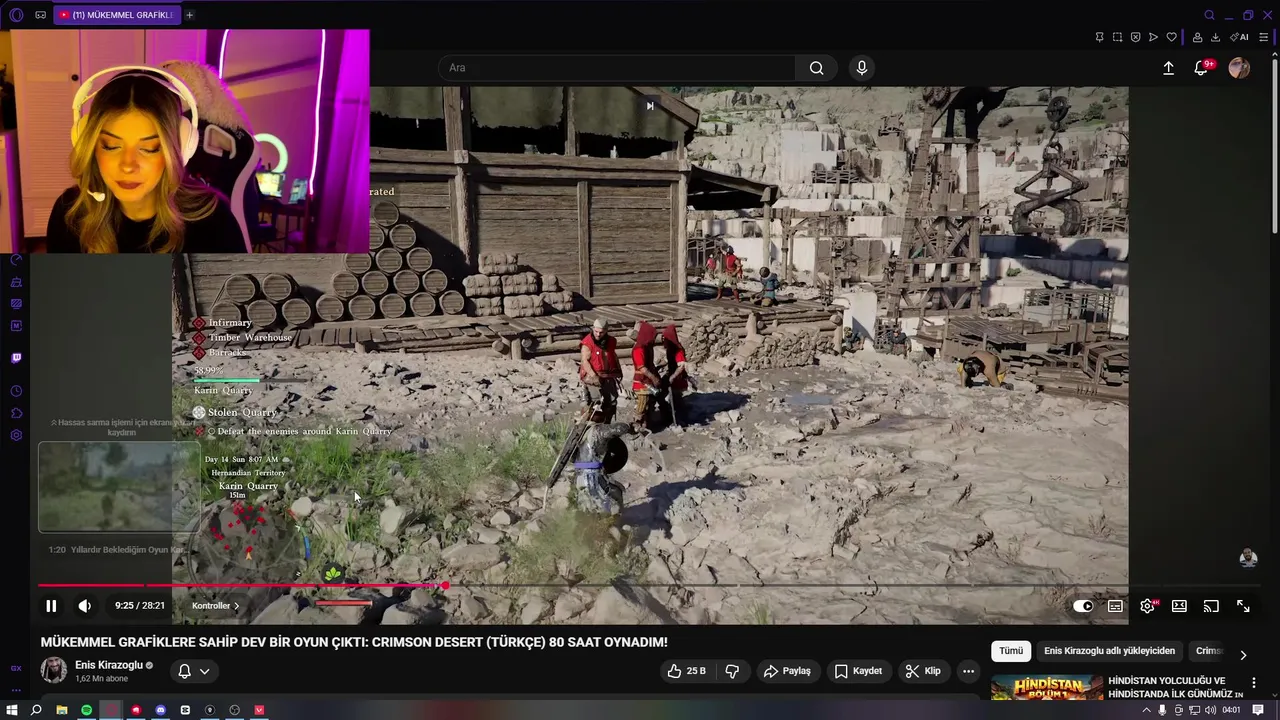This screenshot has height=720, width=1280.
Task: Click the Kaydet save button
Action: coord(859,671)
